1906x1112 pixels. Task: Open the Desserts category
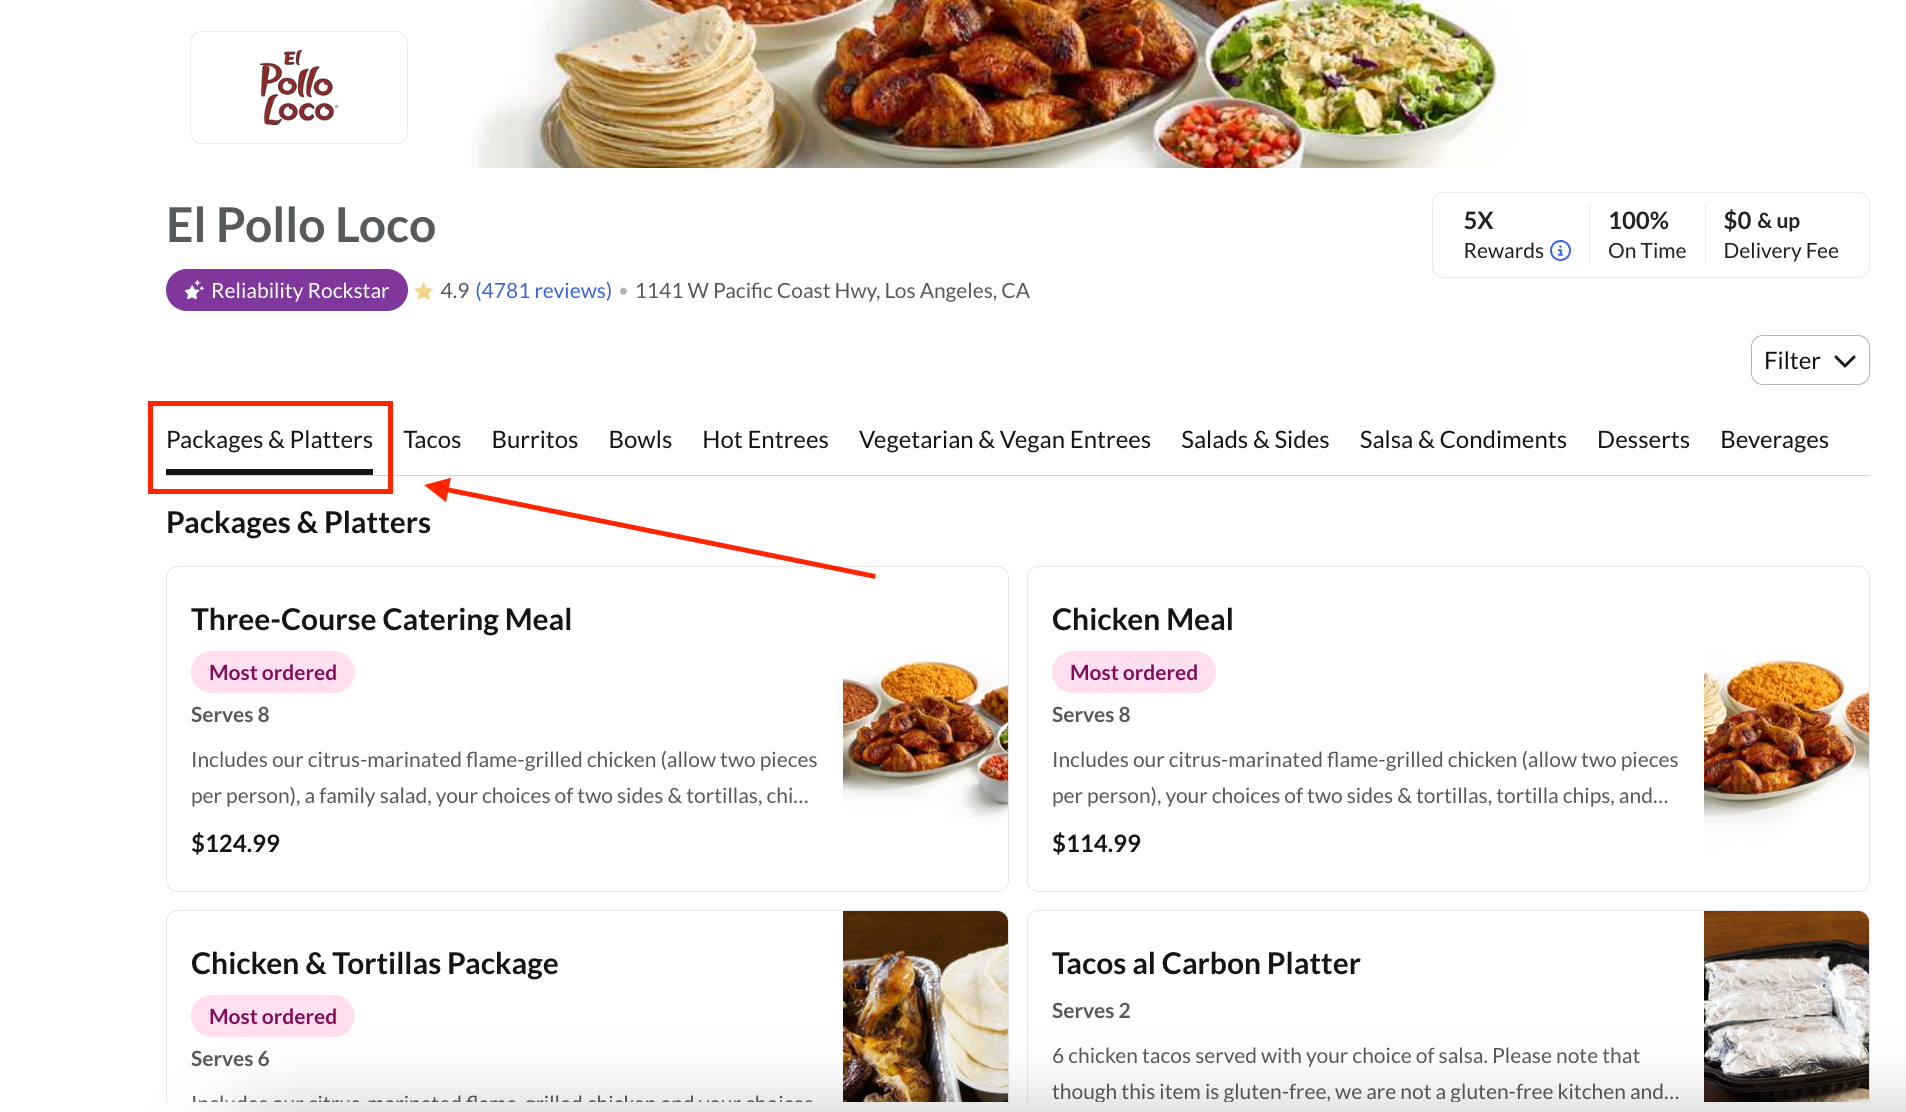pos(1643,440)
